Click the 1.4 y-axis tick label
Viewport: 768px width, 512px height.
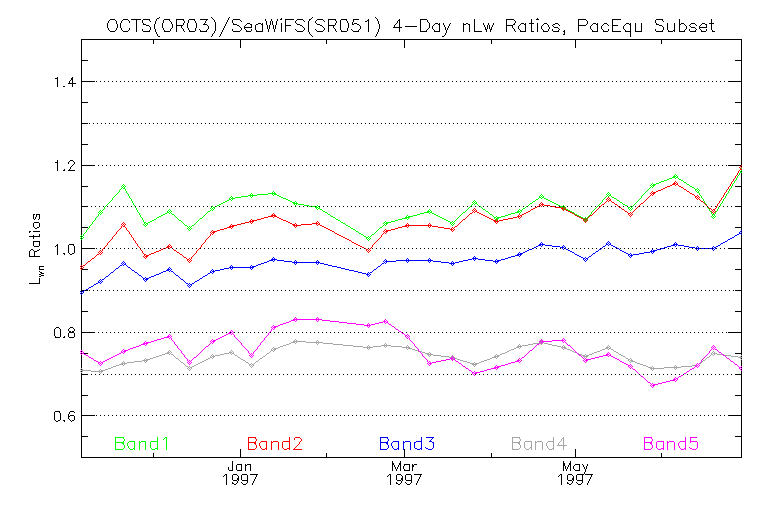click(65, 82)
